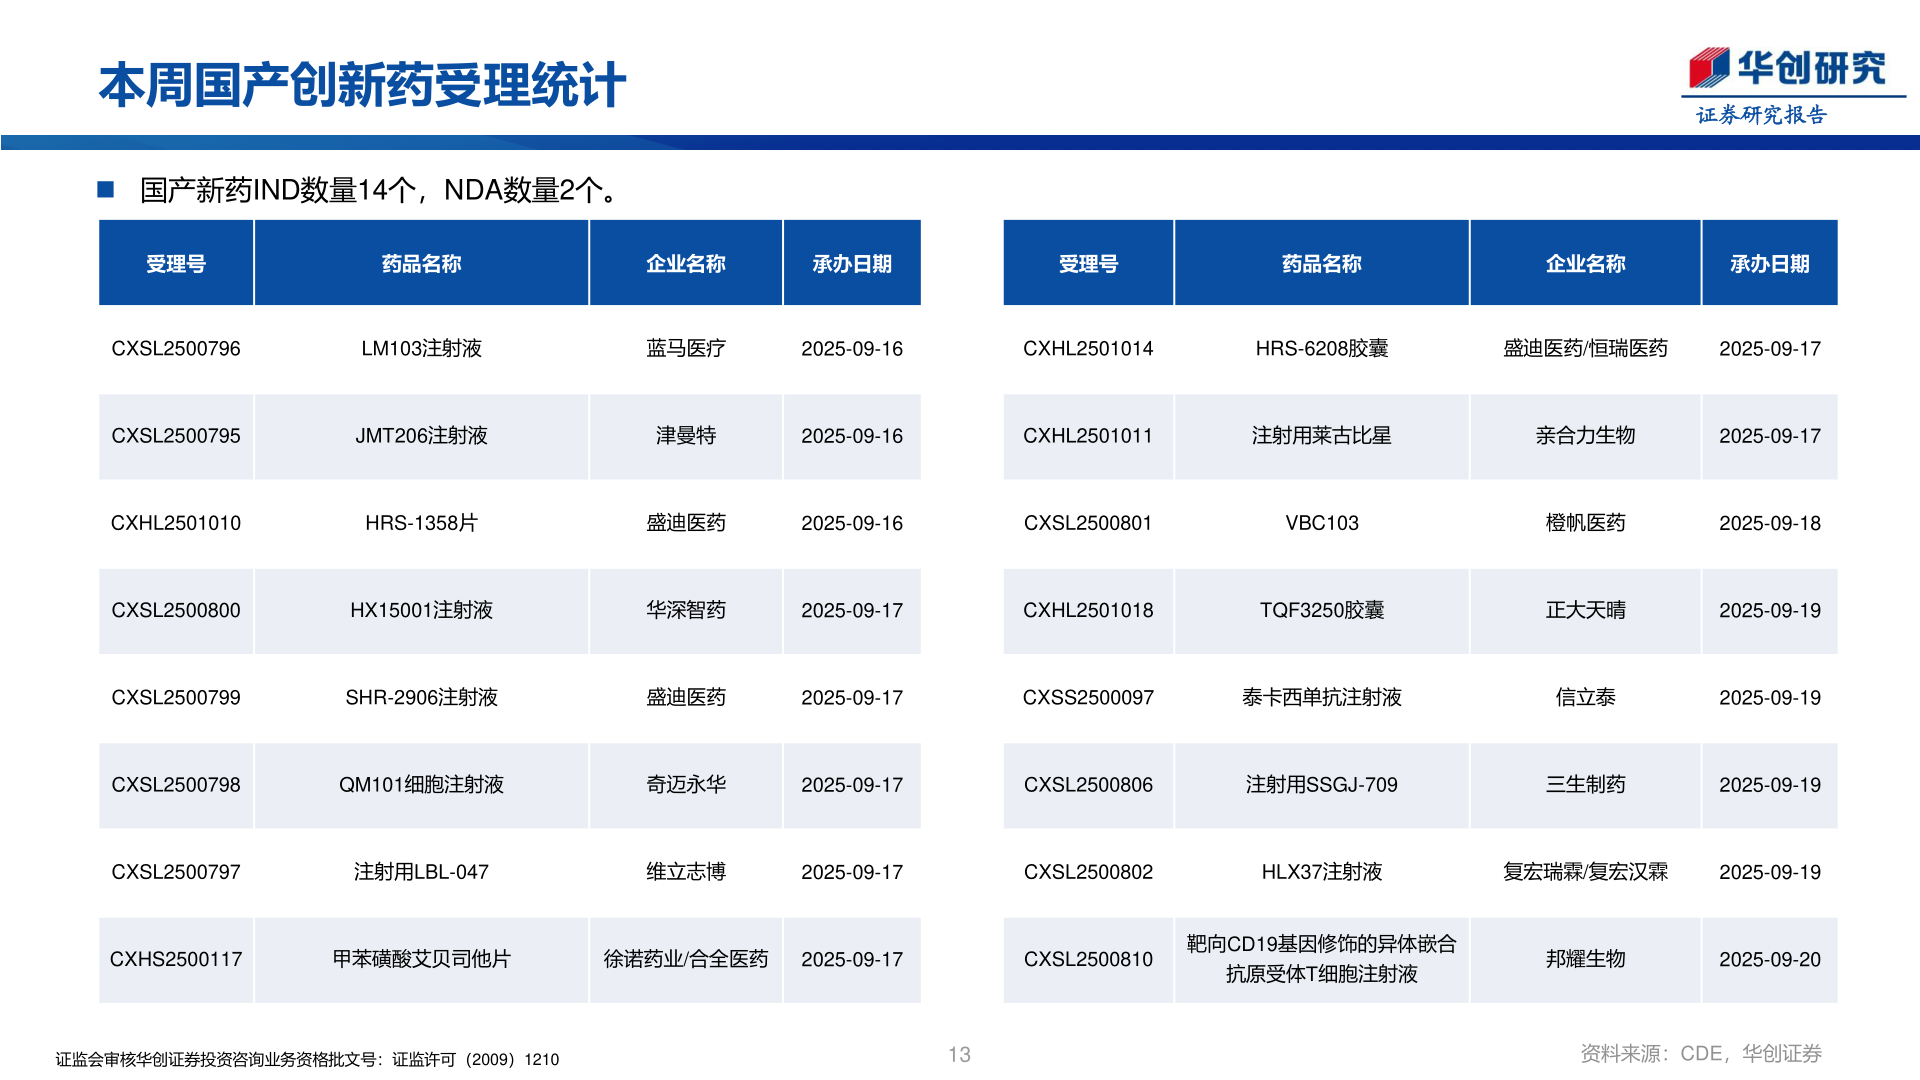Click the 证券研究报告 caption under logo
The width and height of the screenshot is (1920, 1080).
1761,115
